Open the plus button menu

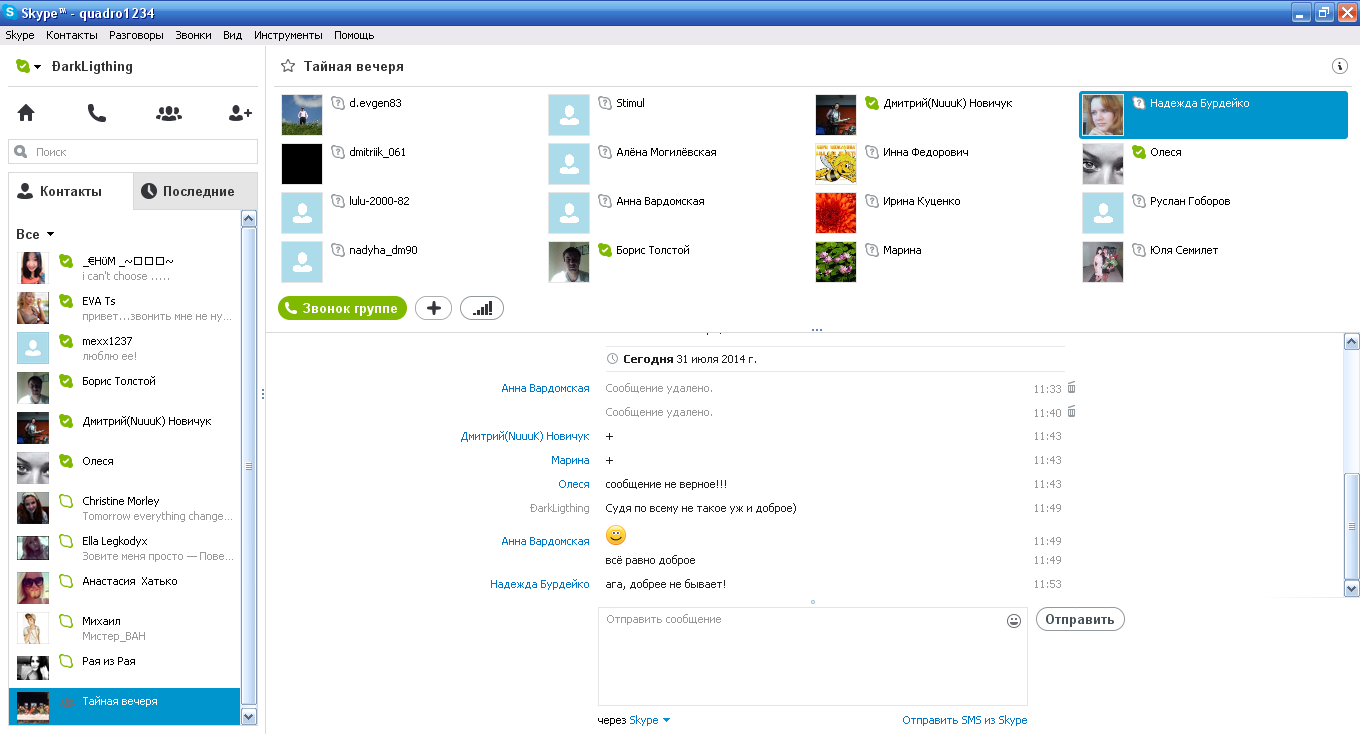[433, 308]
